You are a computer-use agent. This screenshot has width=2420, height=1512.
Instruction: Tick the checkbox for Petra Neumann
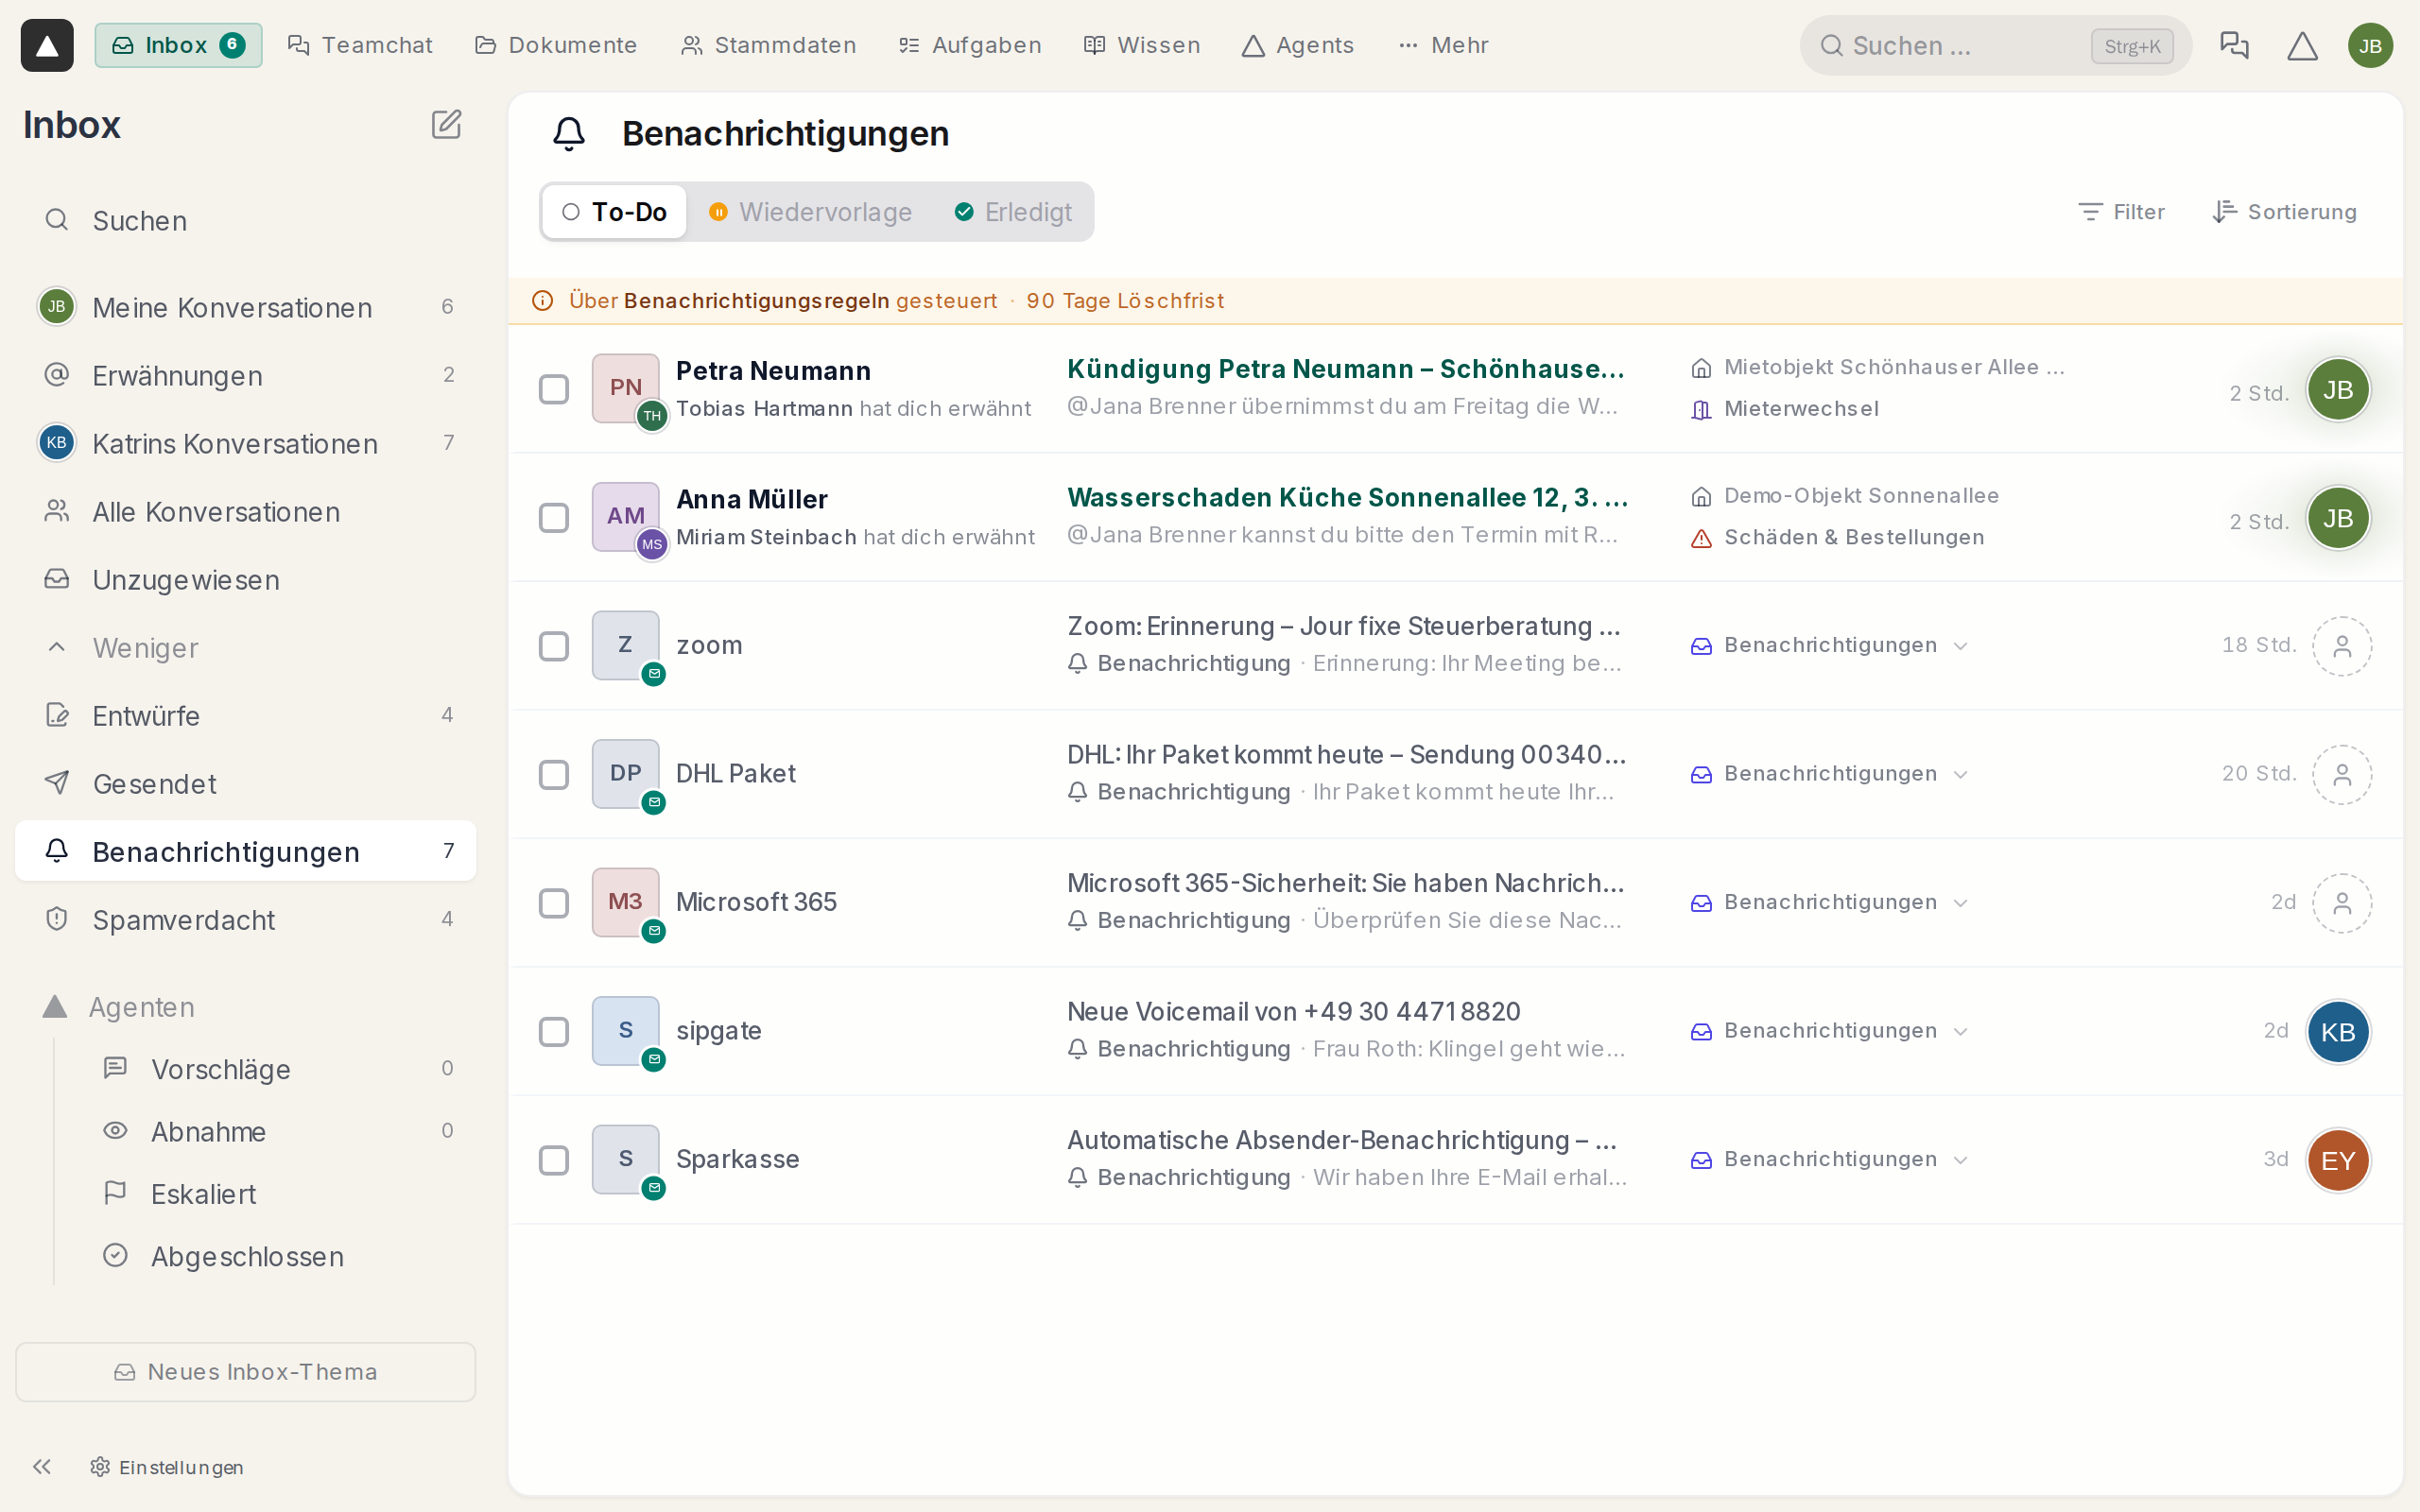coord(553,389)
